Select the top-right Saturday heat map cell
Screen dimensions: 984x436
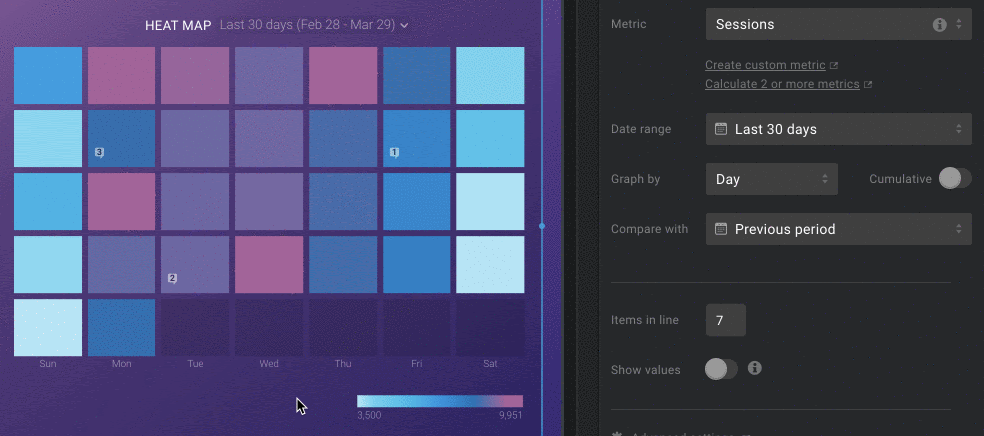click(490, 76)
